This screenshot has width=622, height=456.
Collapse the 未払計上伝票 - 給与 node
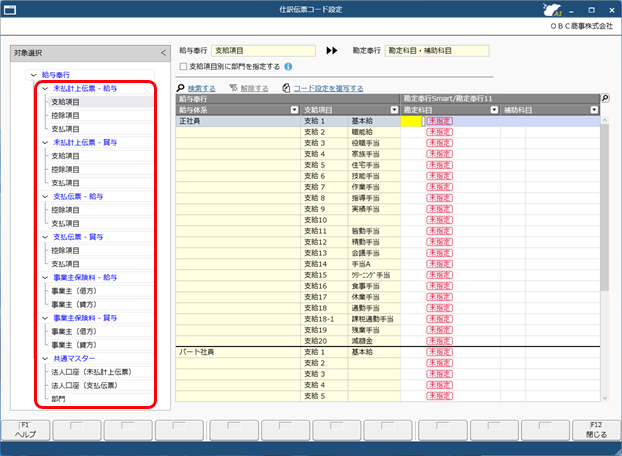(45, 88)
